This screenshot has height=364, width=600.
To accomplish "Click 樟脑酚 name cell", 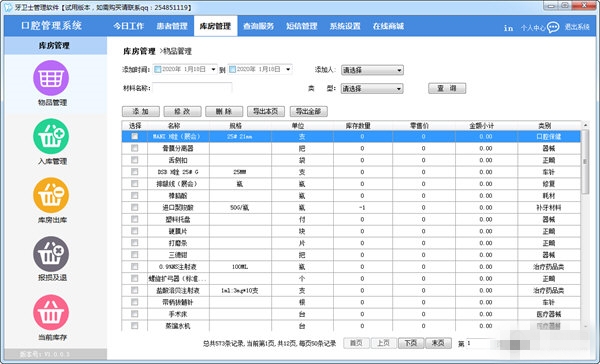I will click(178, 196).
